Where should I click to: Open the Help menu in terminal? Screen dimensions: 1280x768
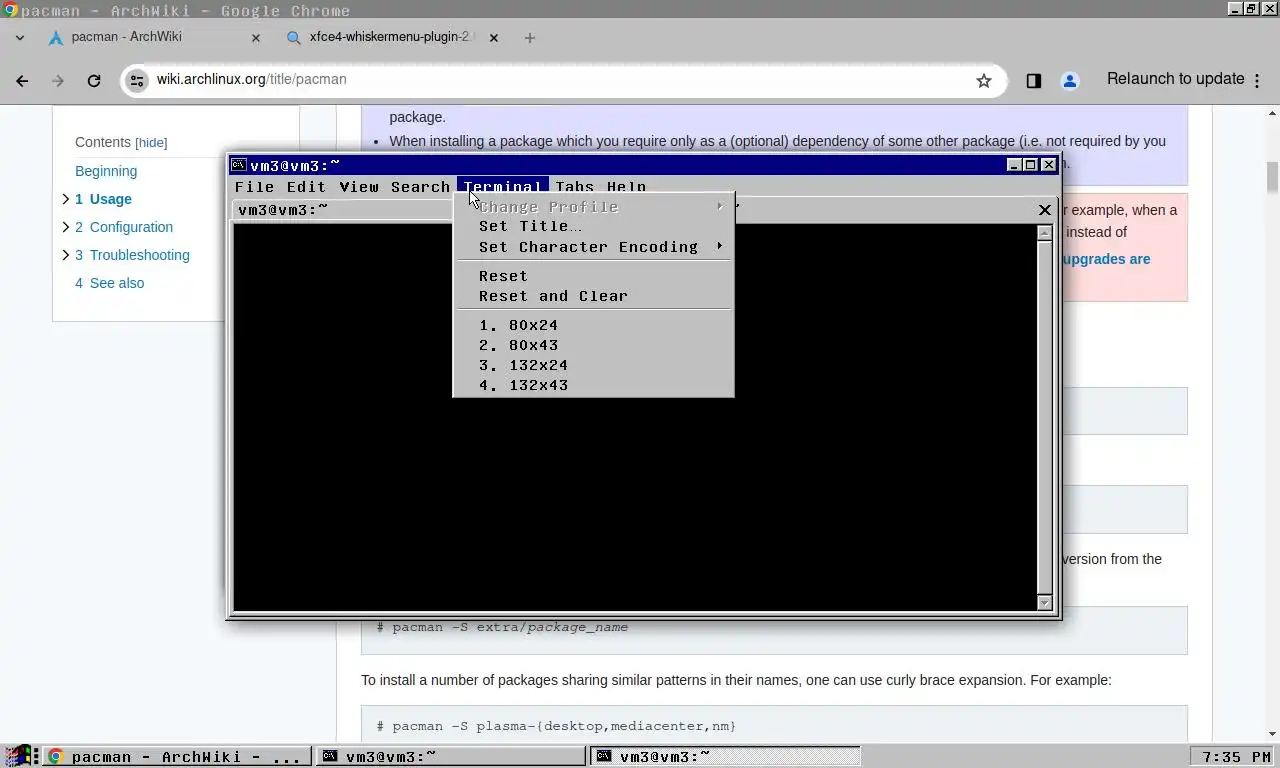point(626,187)
